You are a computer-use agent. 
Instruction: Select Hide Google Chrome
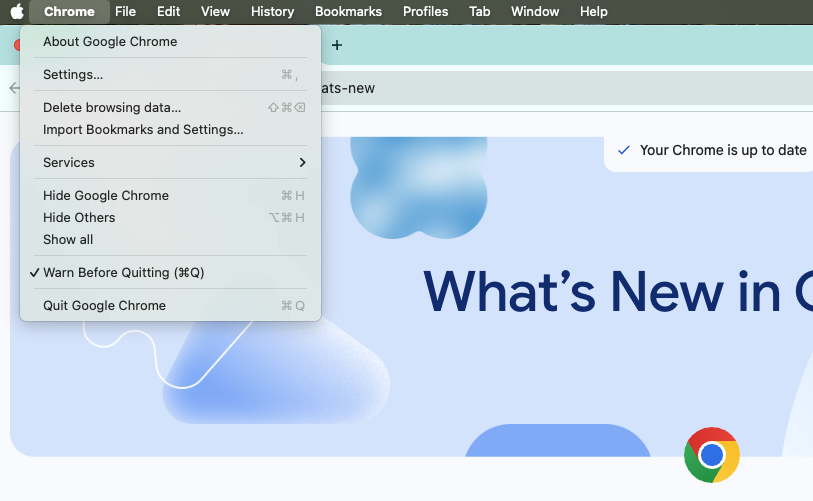[170, 196]
